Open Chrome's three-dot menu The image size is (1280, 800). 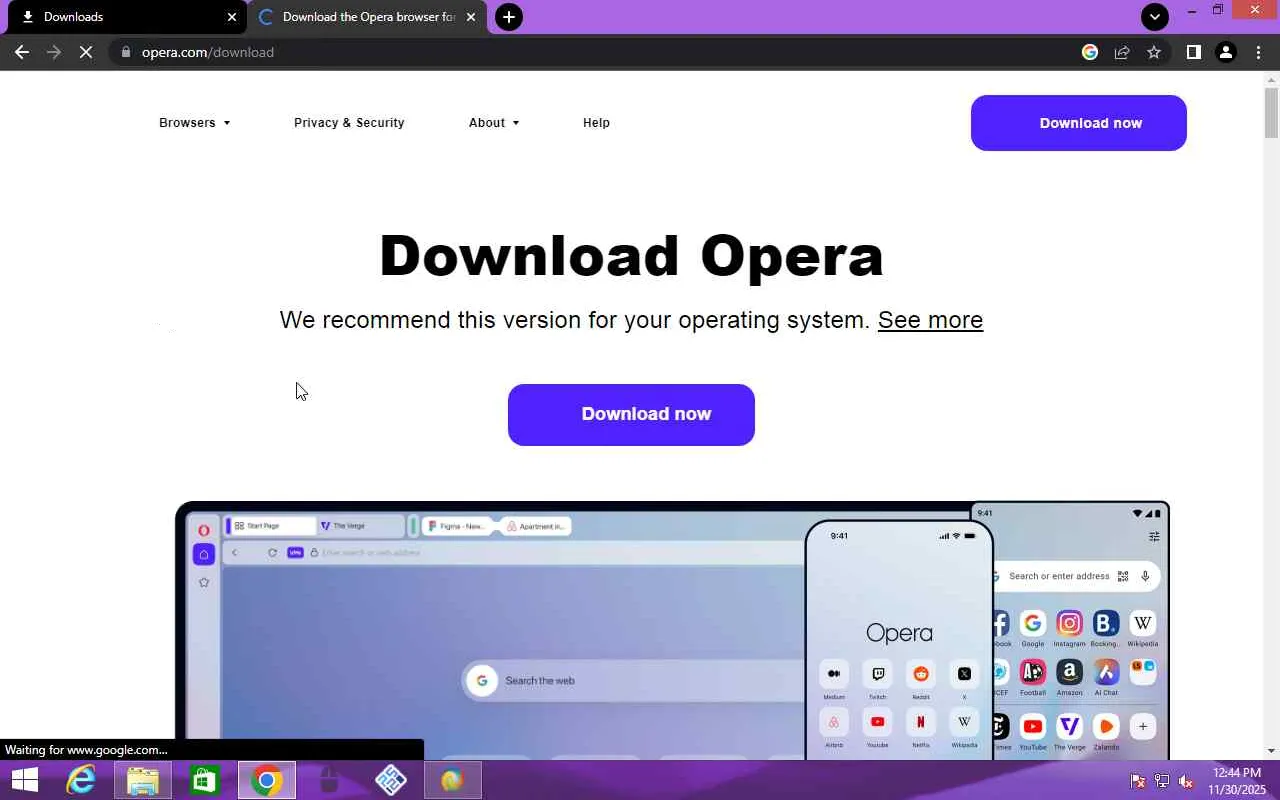1258,52
